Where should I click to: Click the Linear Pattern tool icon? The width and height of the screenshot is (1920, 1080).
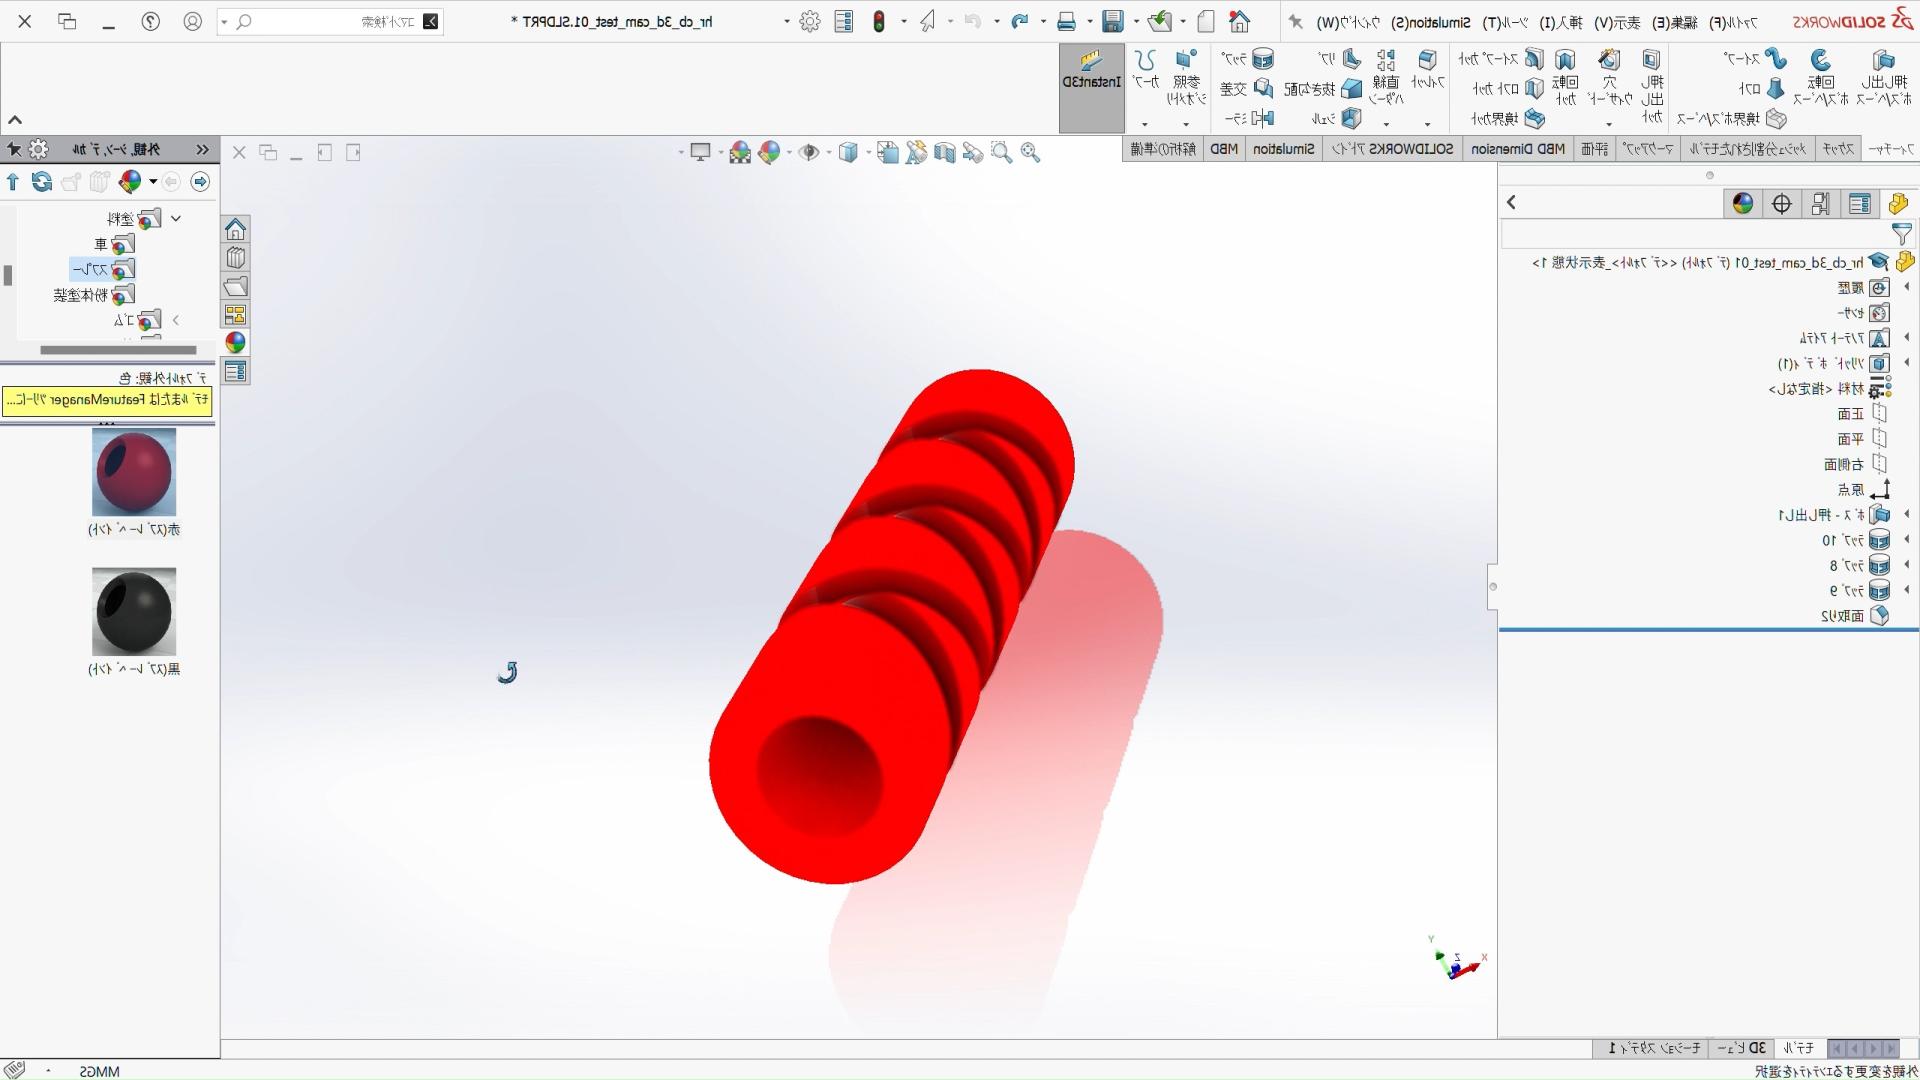[1386, 61]
